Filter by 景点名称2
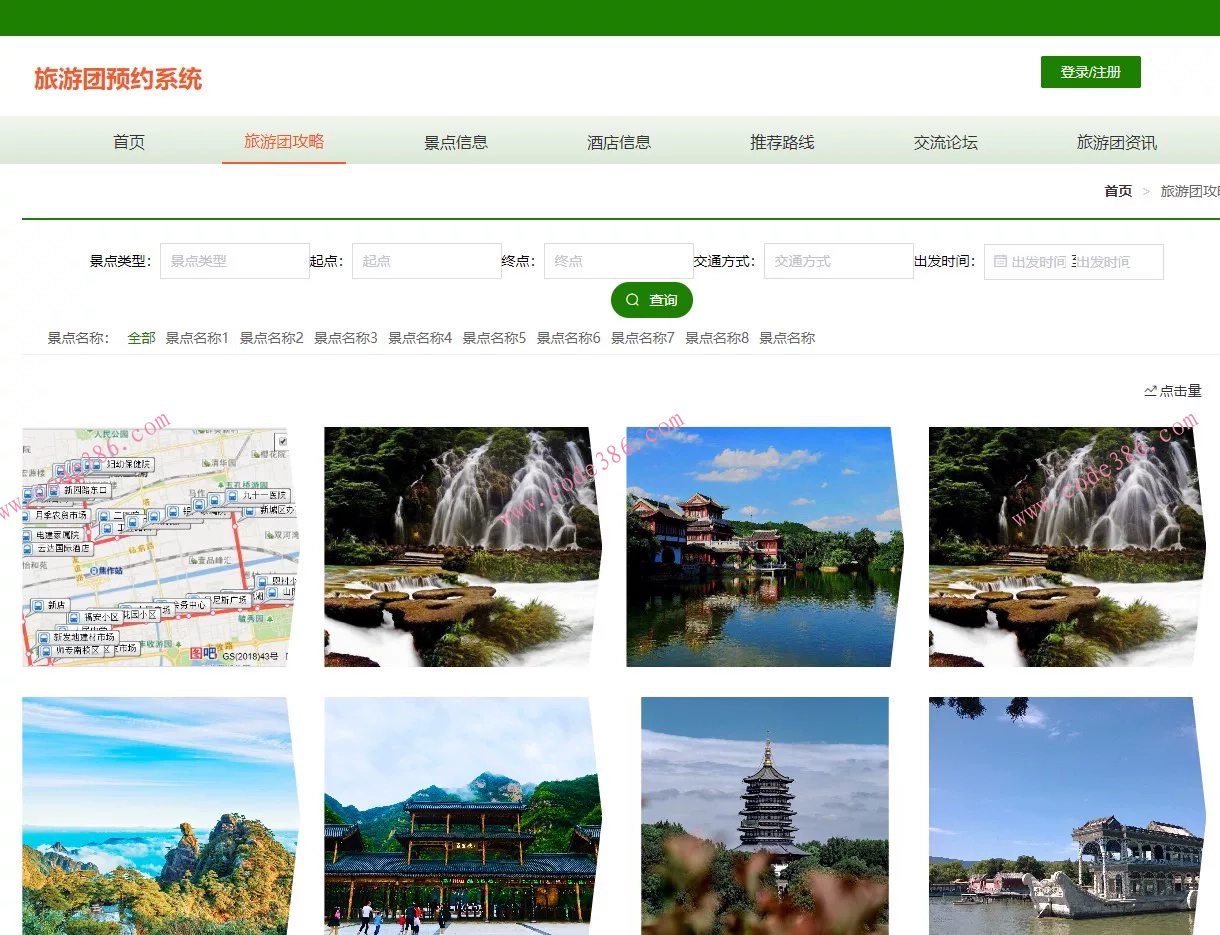The height and width of the screenshot is (935, 1220). 271,338
